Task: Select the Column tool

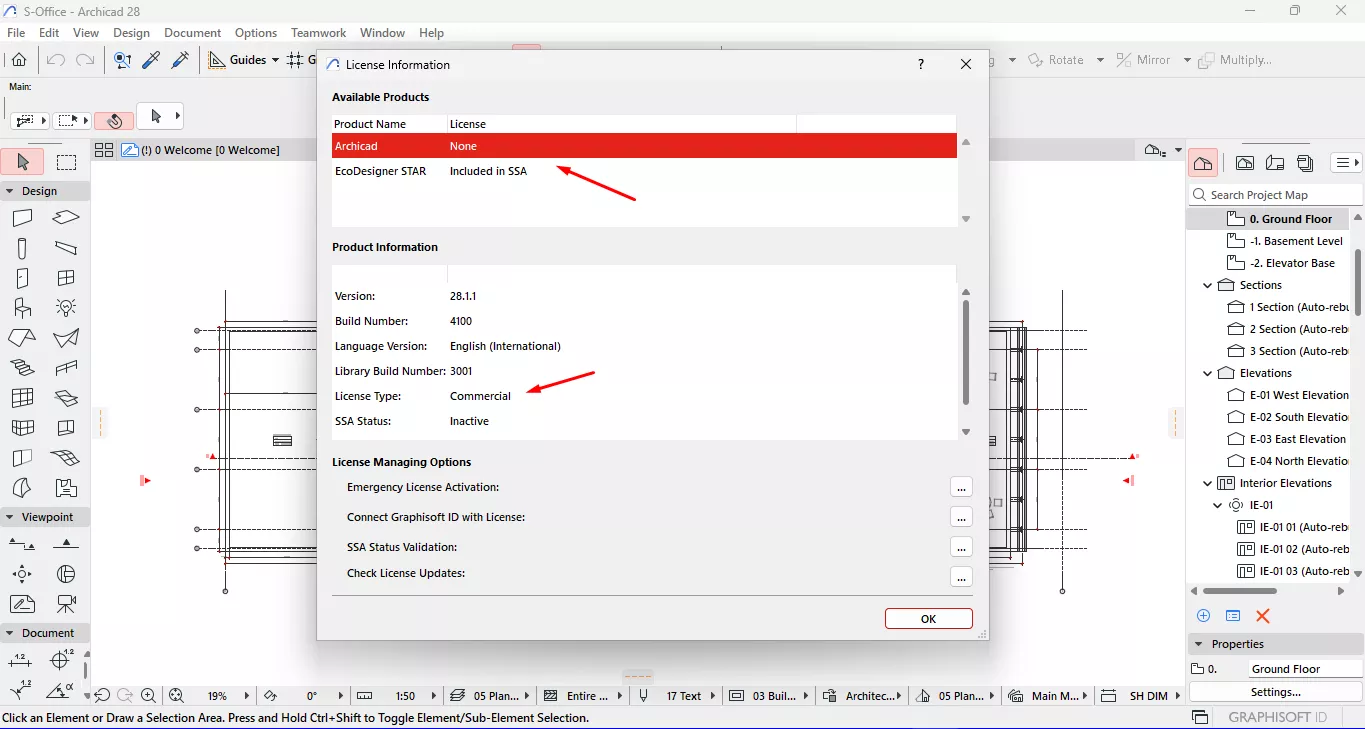Action: click(22, 248)
